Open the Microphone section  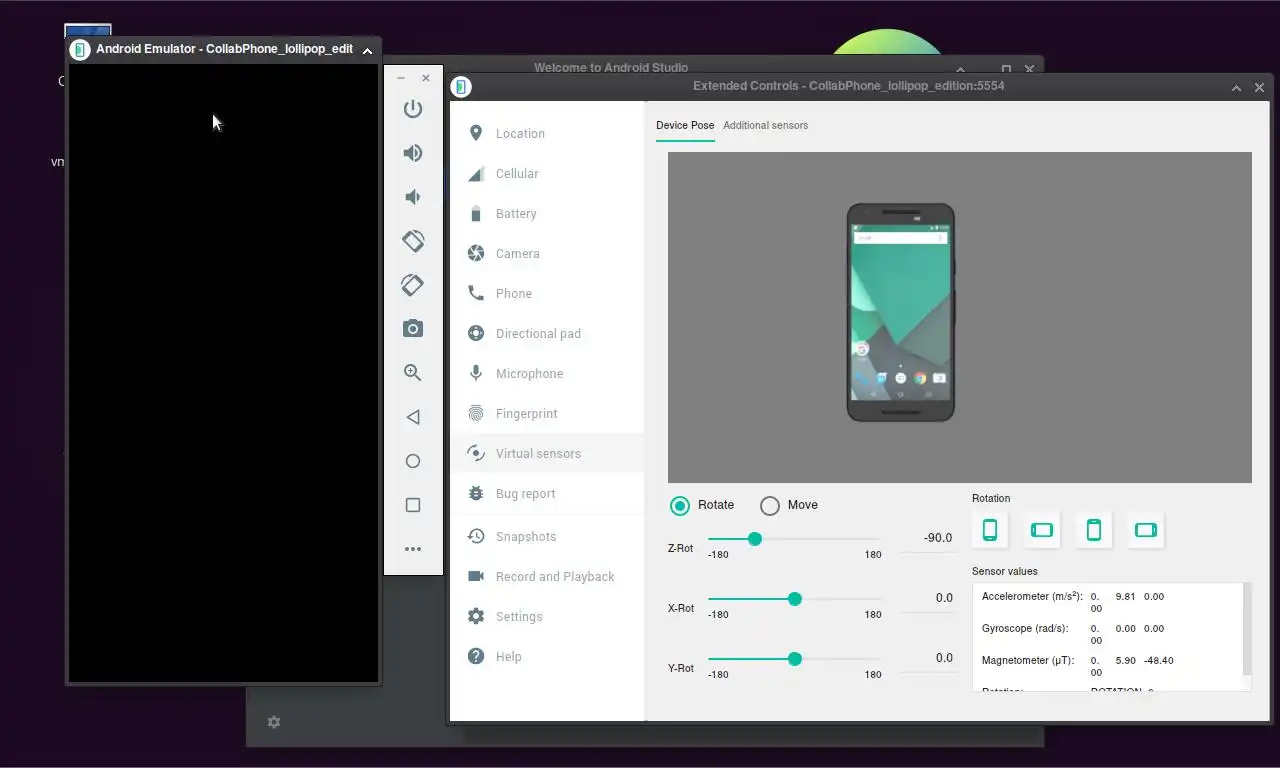click(547, 373)
